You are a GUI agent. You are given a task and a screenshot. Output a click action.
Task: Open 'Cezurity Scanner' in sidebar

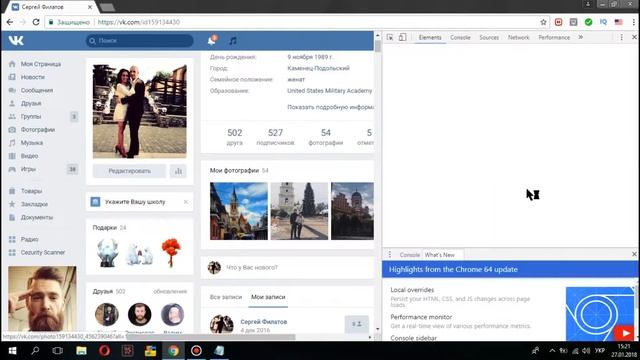click(42, 252)
